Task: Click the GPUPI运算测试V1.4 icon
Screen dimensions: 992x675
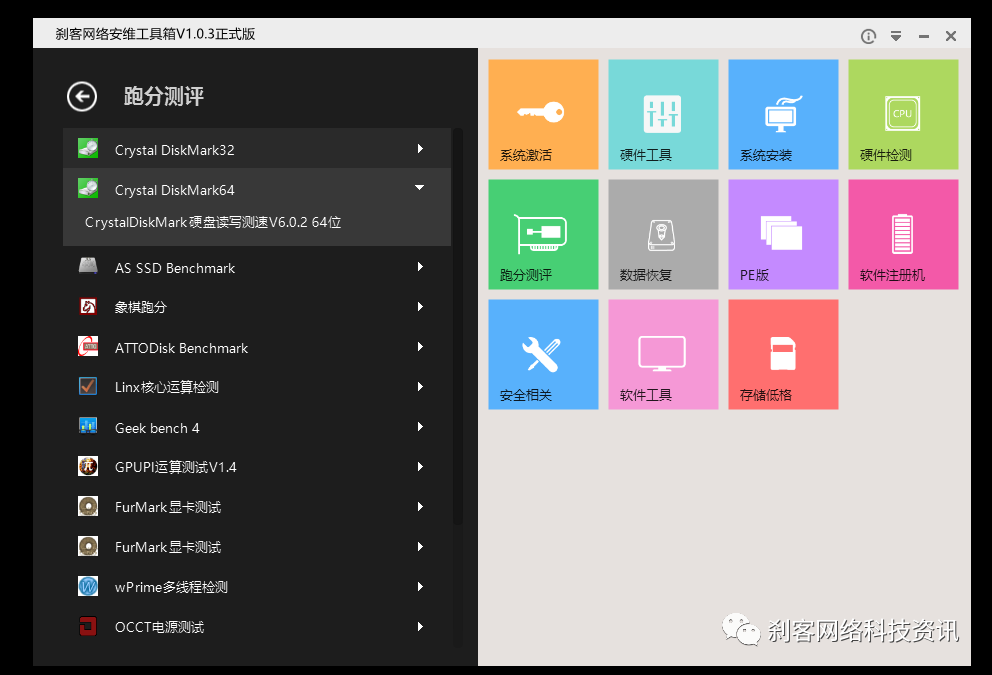Action: click(x=88, y=466)
